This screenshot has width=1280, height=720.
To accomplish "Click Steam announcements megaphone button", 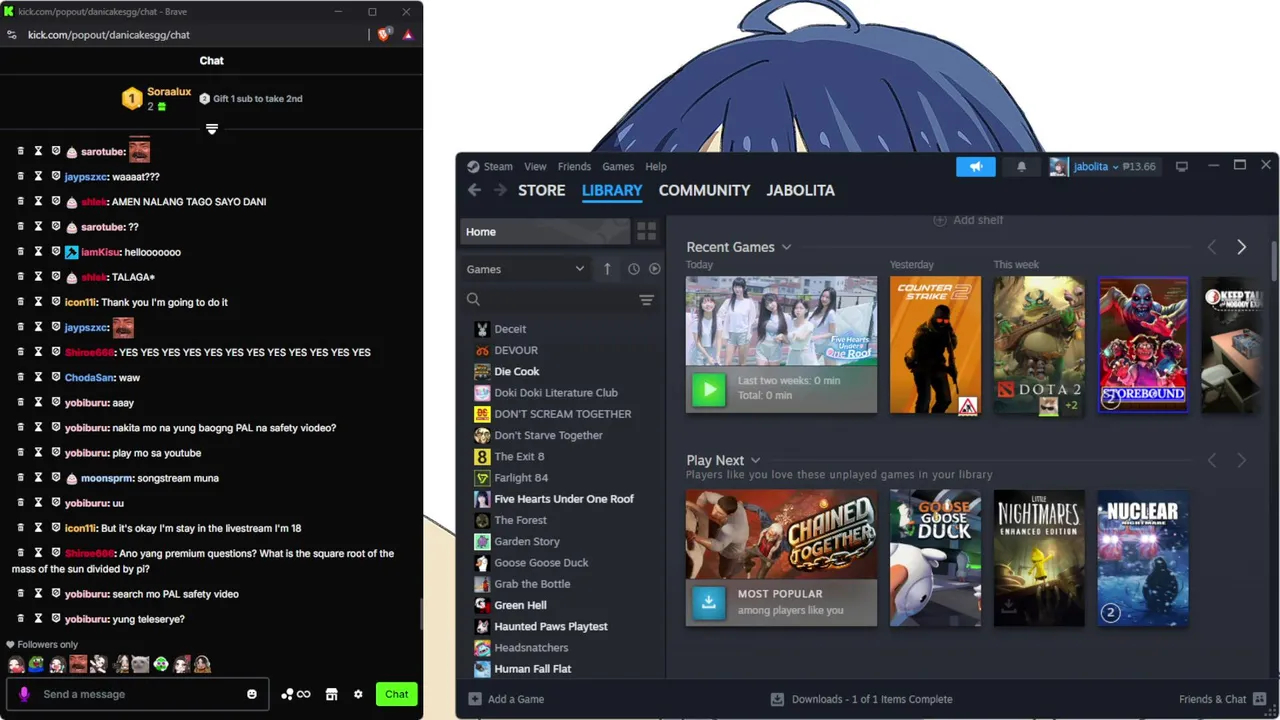I will tap(976, 167).
